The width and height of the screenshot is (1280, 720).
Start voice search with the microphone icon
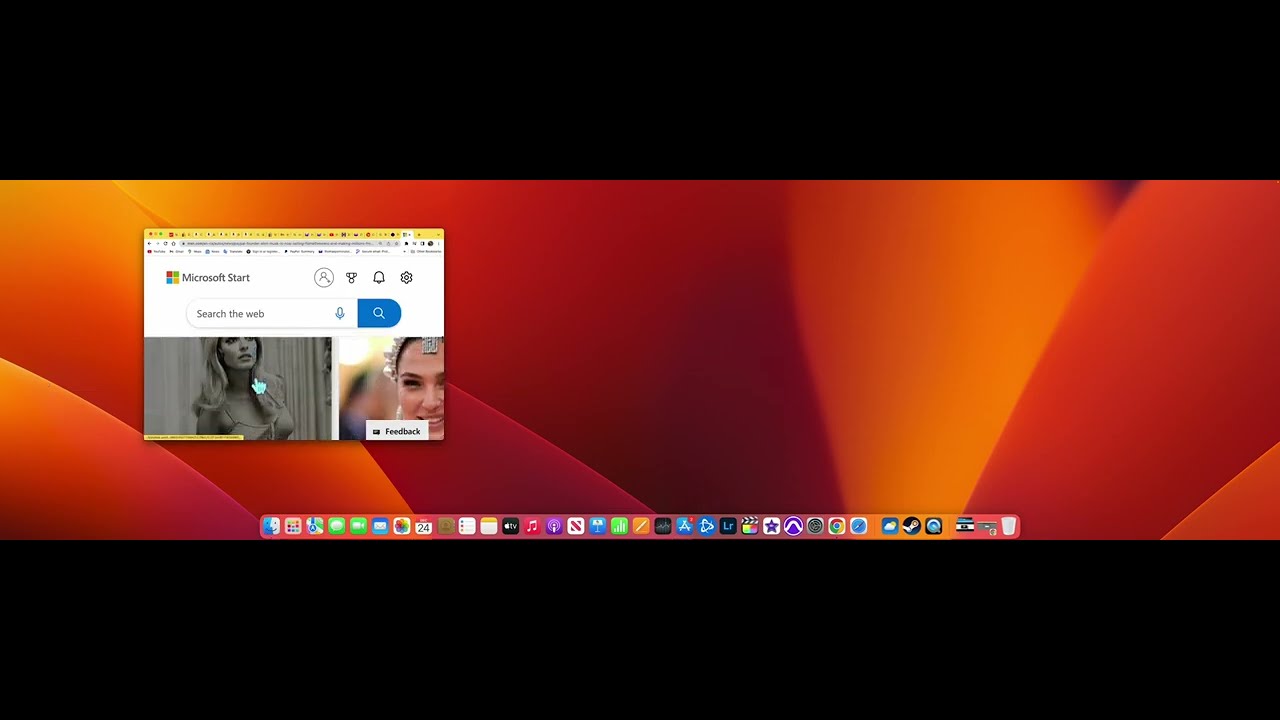tap(340, 313)
